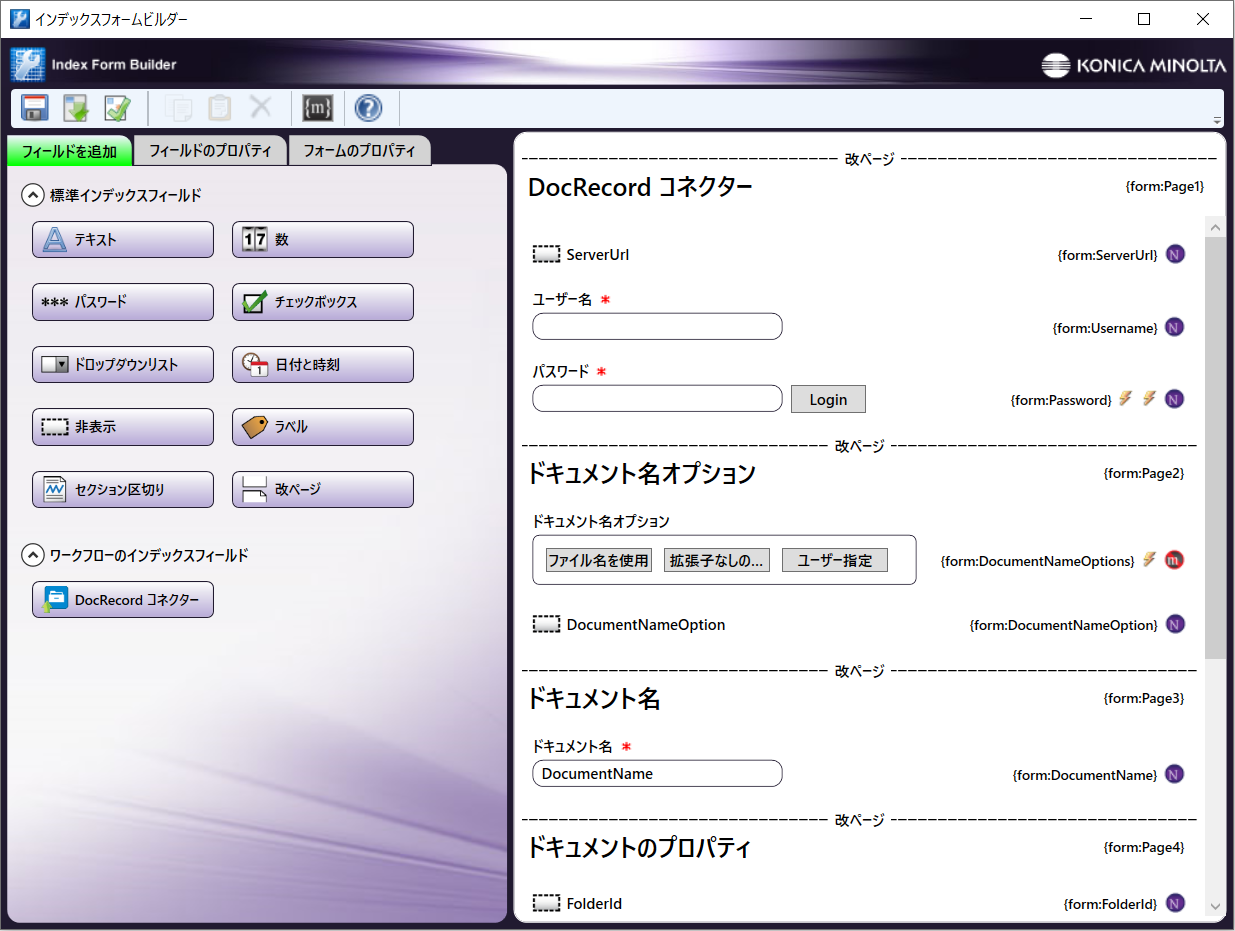Click the validate form checkmark toolbar icon
Image resolution: width=1235 pixels, height=931 pixels.
click(118, 108)
